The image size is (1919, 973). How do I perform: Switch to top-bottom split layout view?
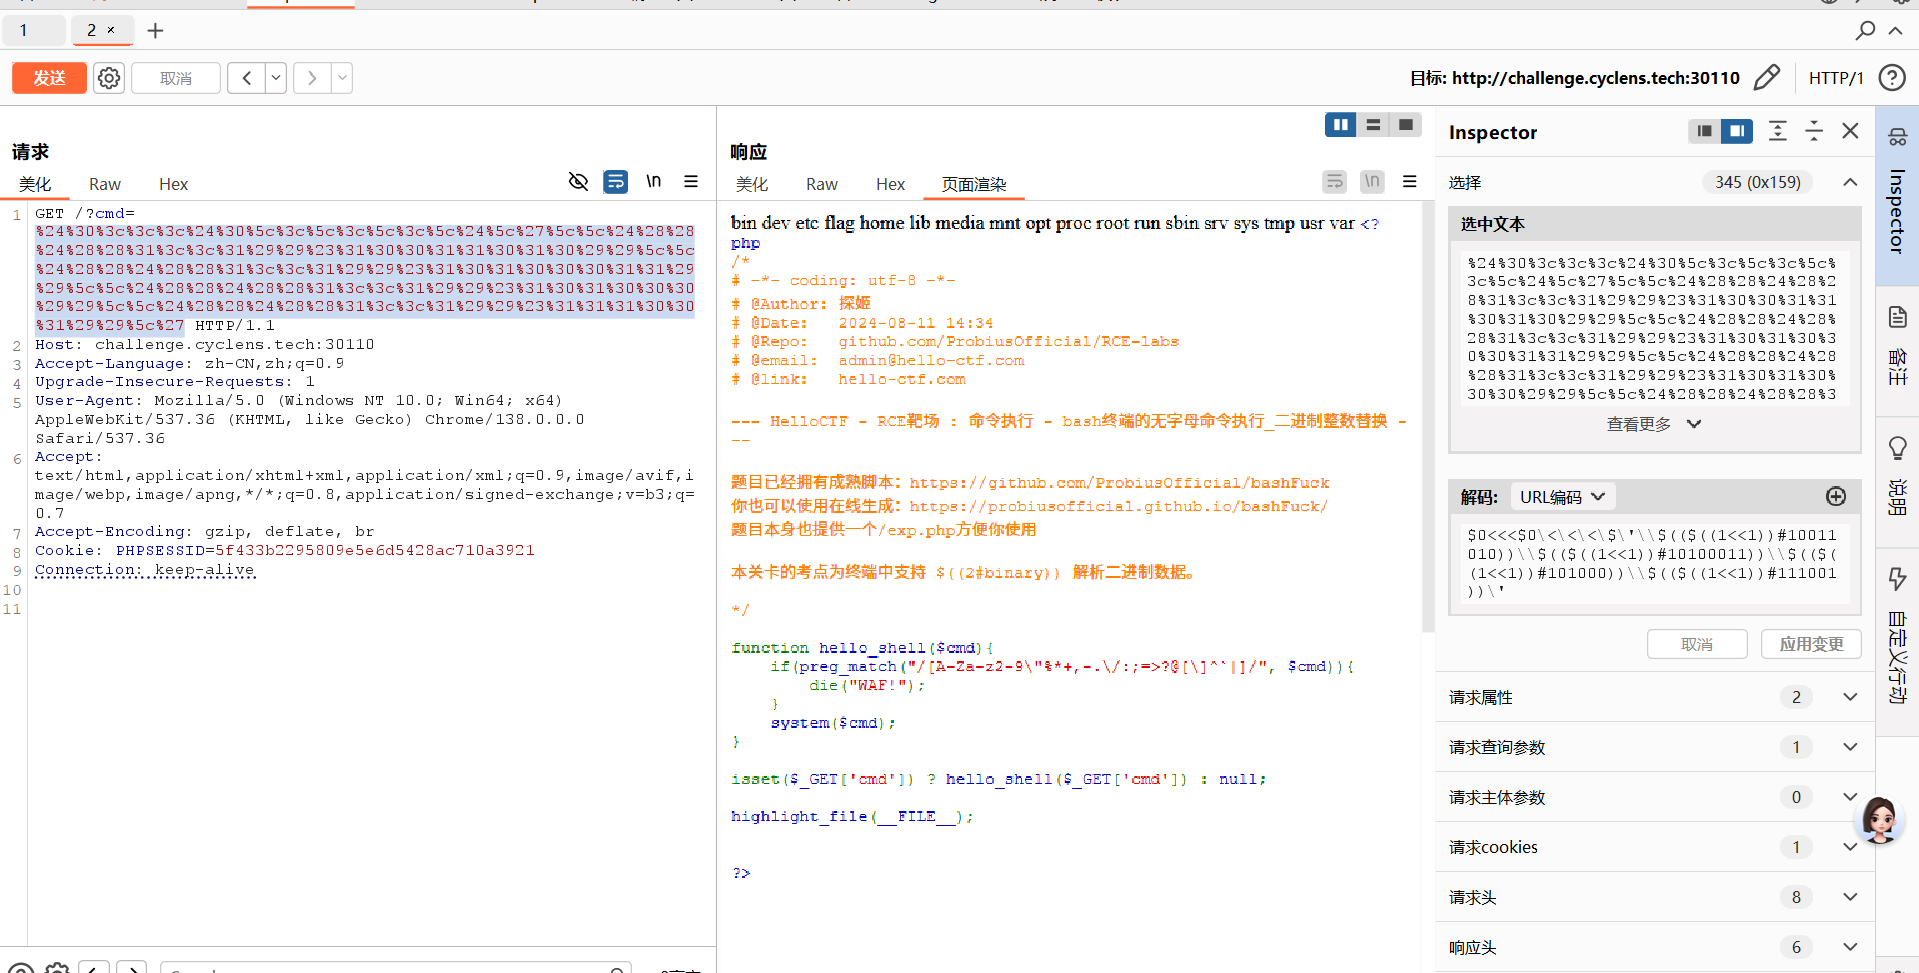pyautogui.click(x=1373, y=125)
